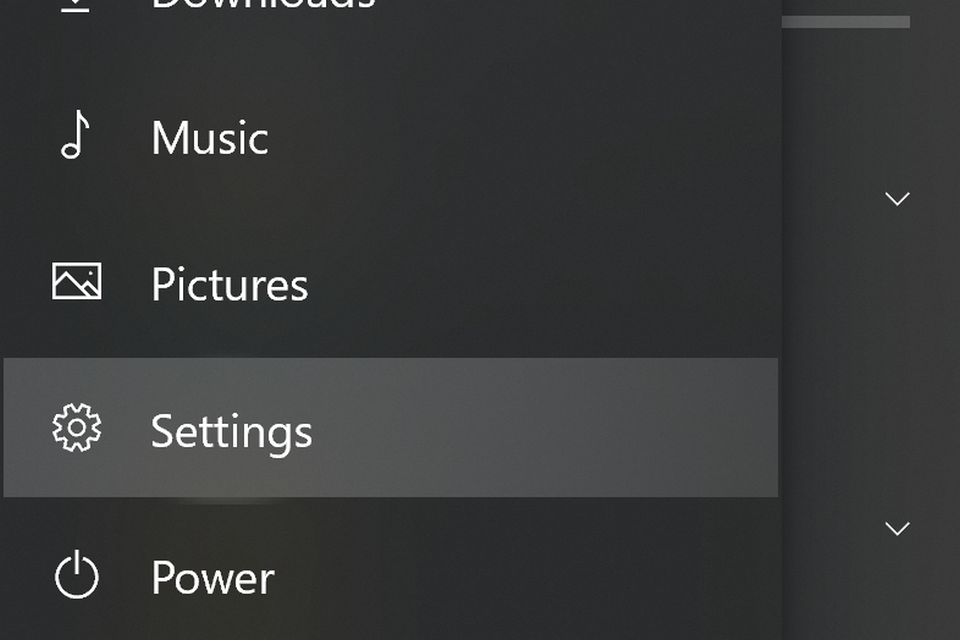
Task: Click the partially visible Downloads arrow icon
Action: 76,5
